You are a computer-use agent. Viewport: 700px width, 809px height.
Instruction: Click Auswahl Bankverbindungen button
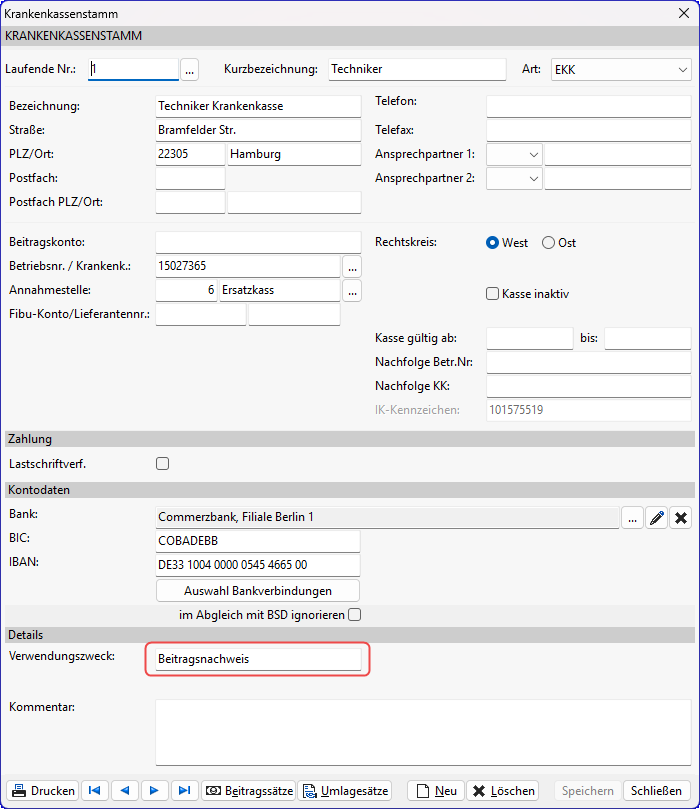(258, 591)
